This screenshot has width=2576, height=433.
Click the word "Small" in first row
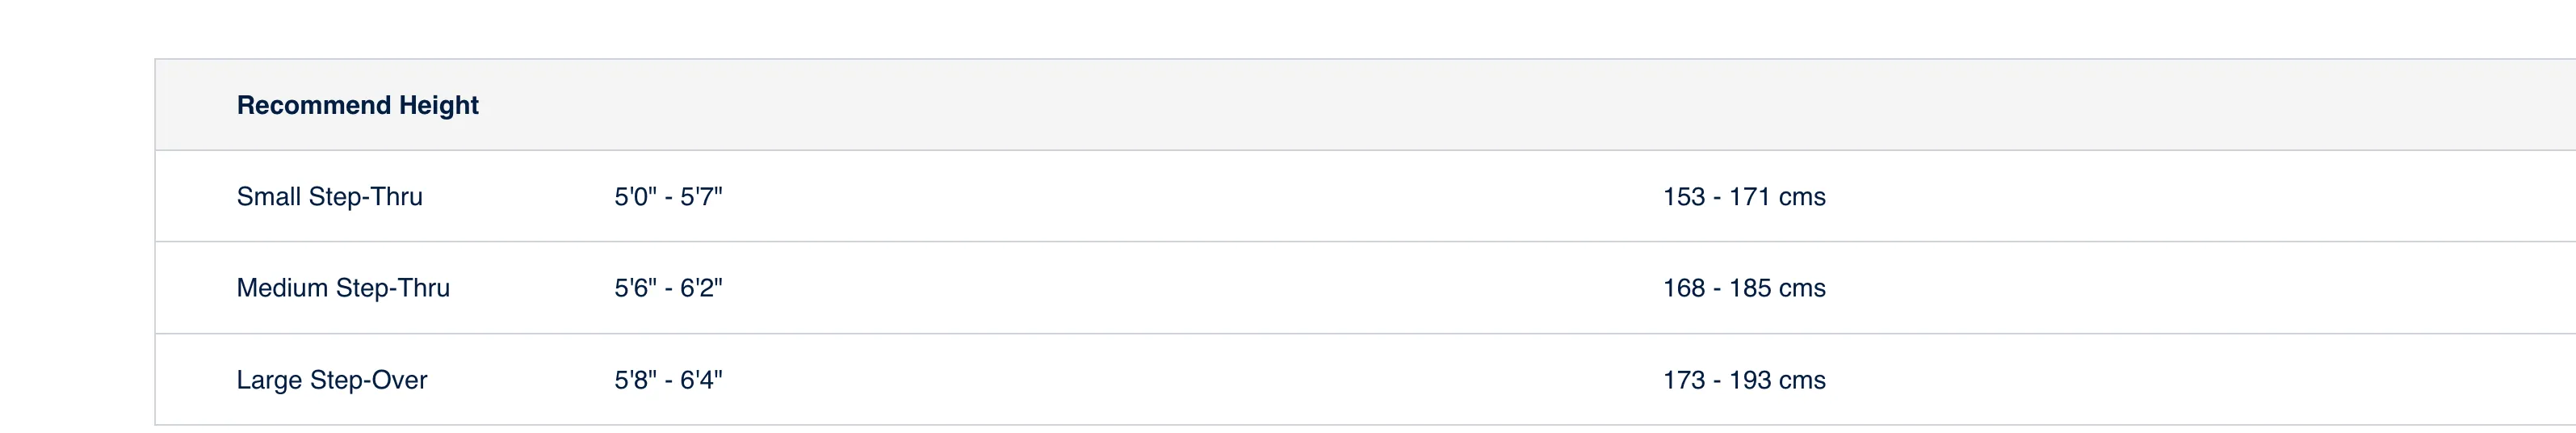269,197
